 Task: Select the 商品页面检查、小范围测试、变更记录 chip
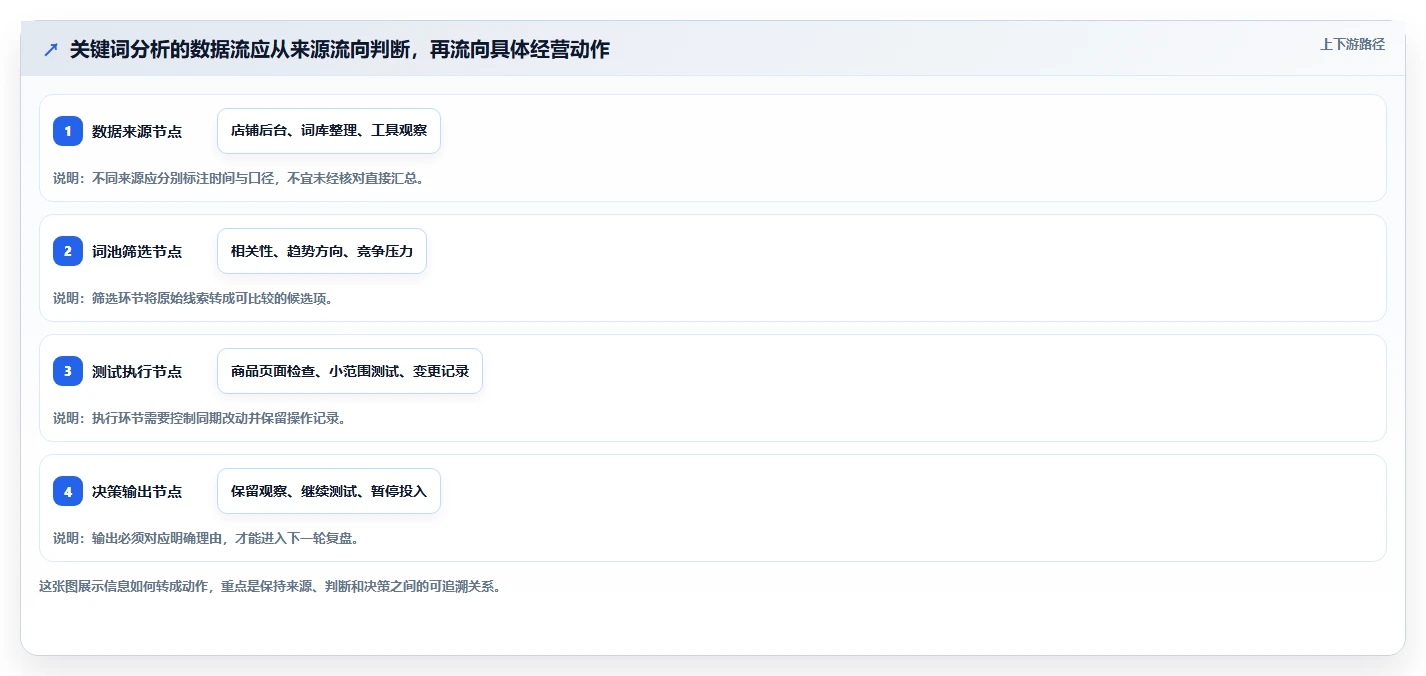tap(350, 371)
